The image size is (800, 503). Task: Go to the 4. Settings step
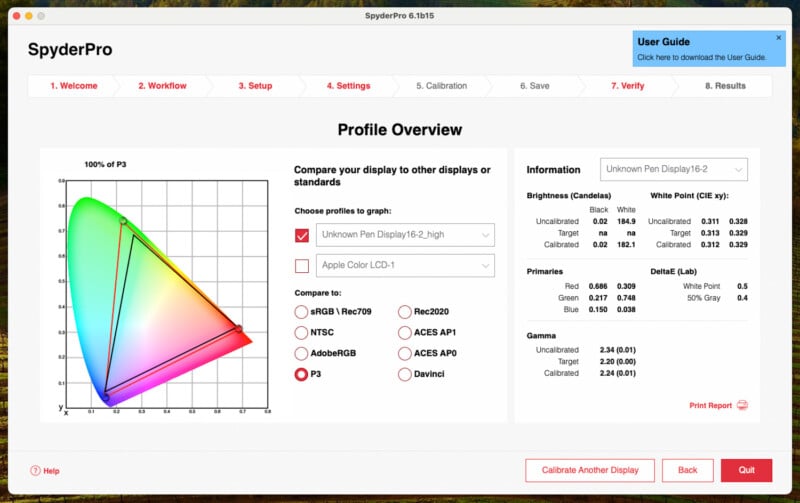pos(348,86)
